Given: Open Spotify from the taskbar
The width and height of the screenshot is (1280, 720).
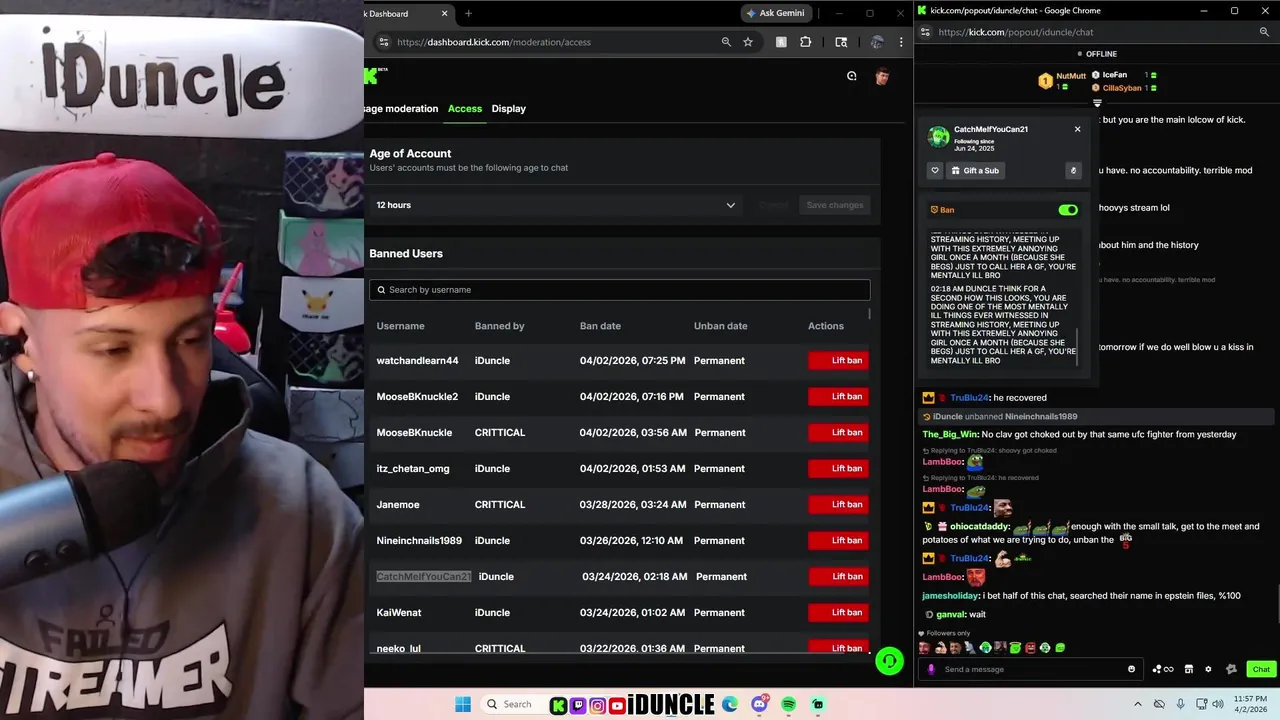Looking at the screenshot, I should [x=789, y=704].
